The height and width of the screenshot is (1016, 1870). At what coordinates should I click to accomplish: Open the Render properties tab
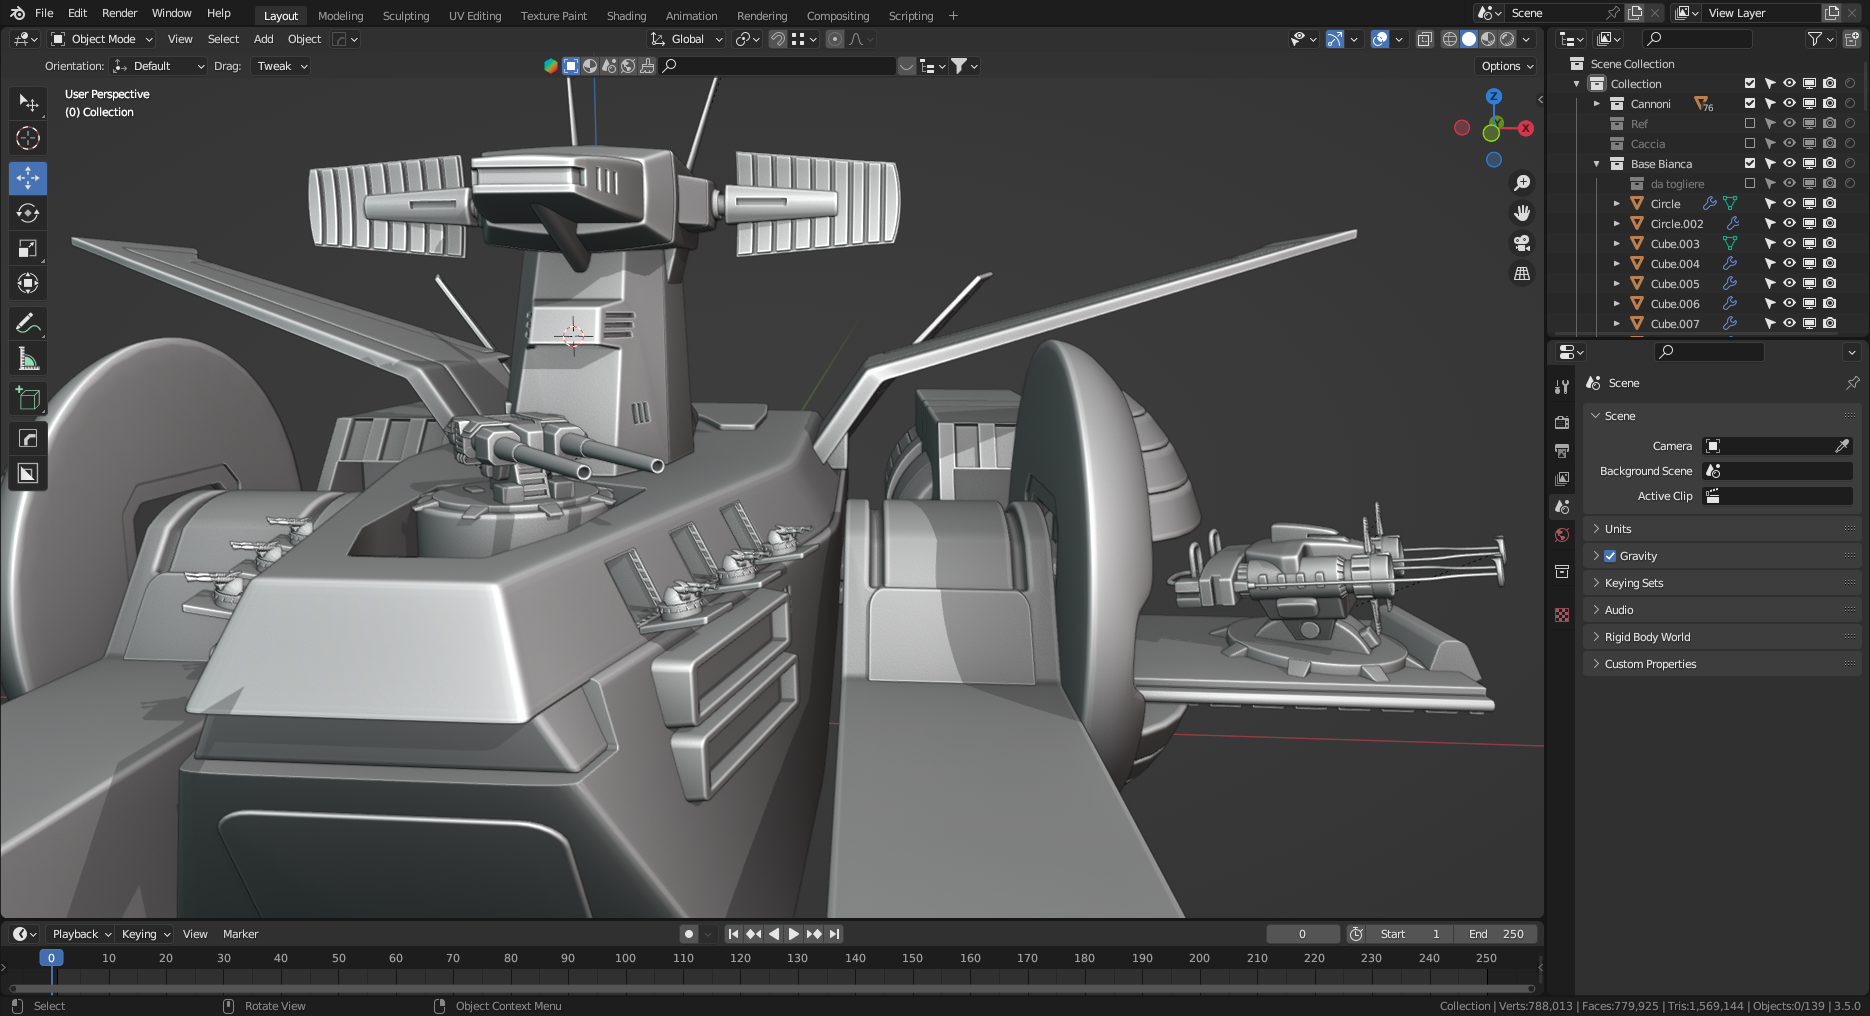pyautogui.click(x=1562, y=423)
